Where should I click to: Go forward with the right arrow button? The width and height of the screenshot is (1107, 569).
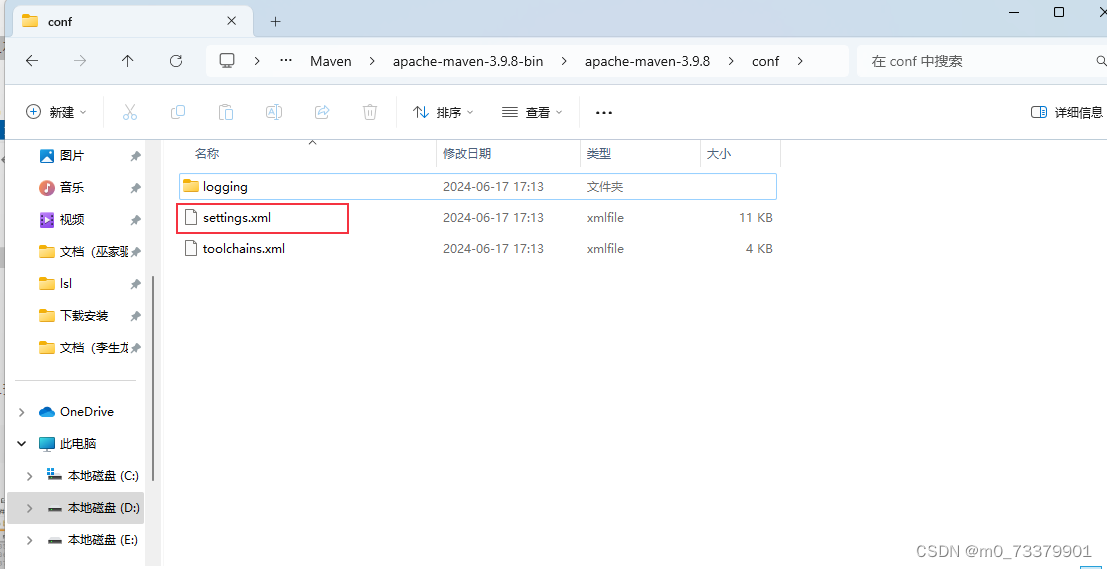click(x=80, y=61)
